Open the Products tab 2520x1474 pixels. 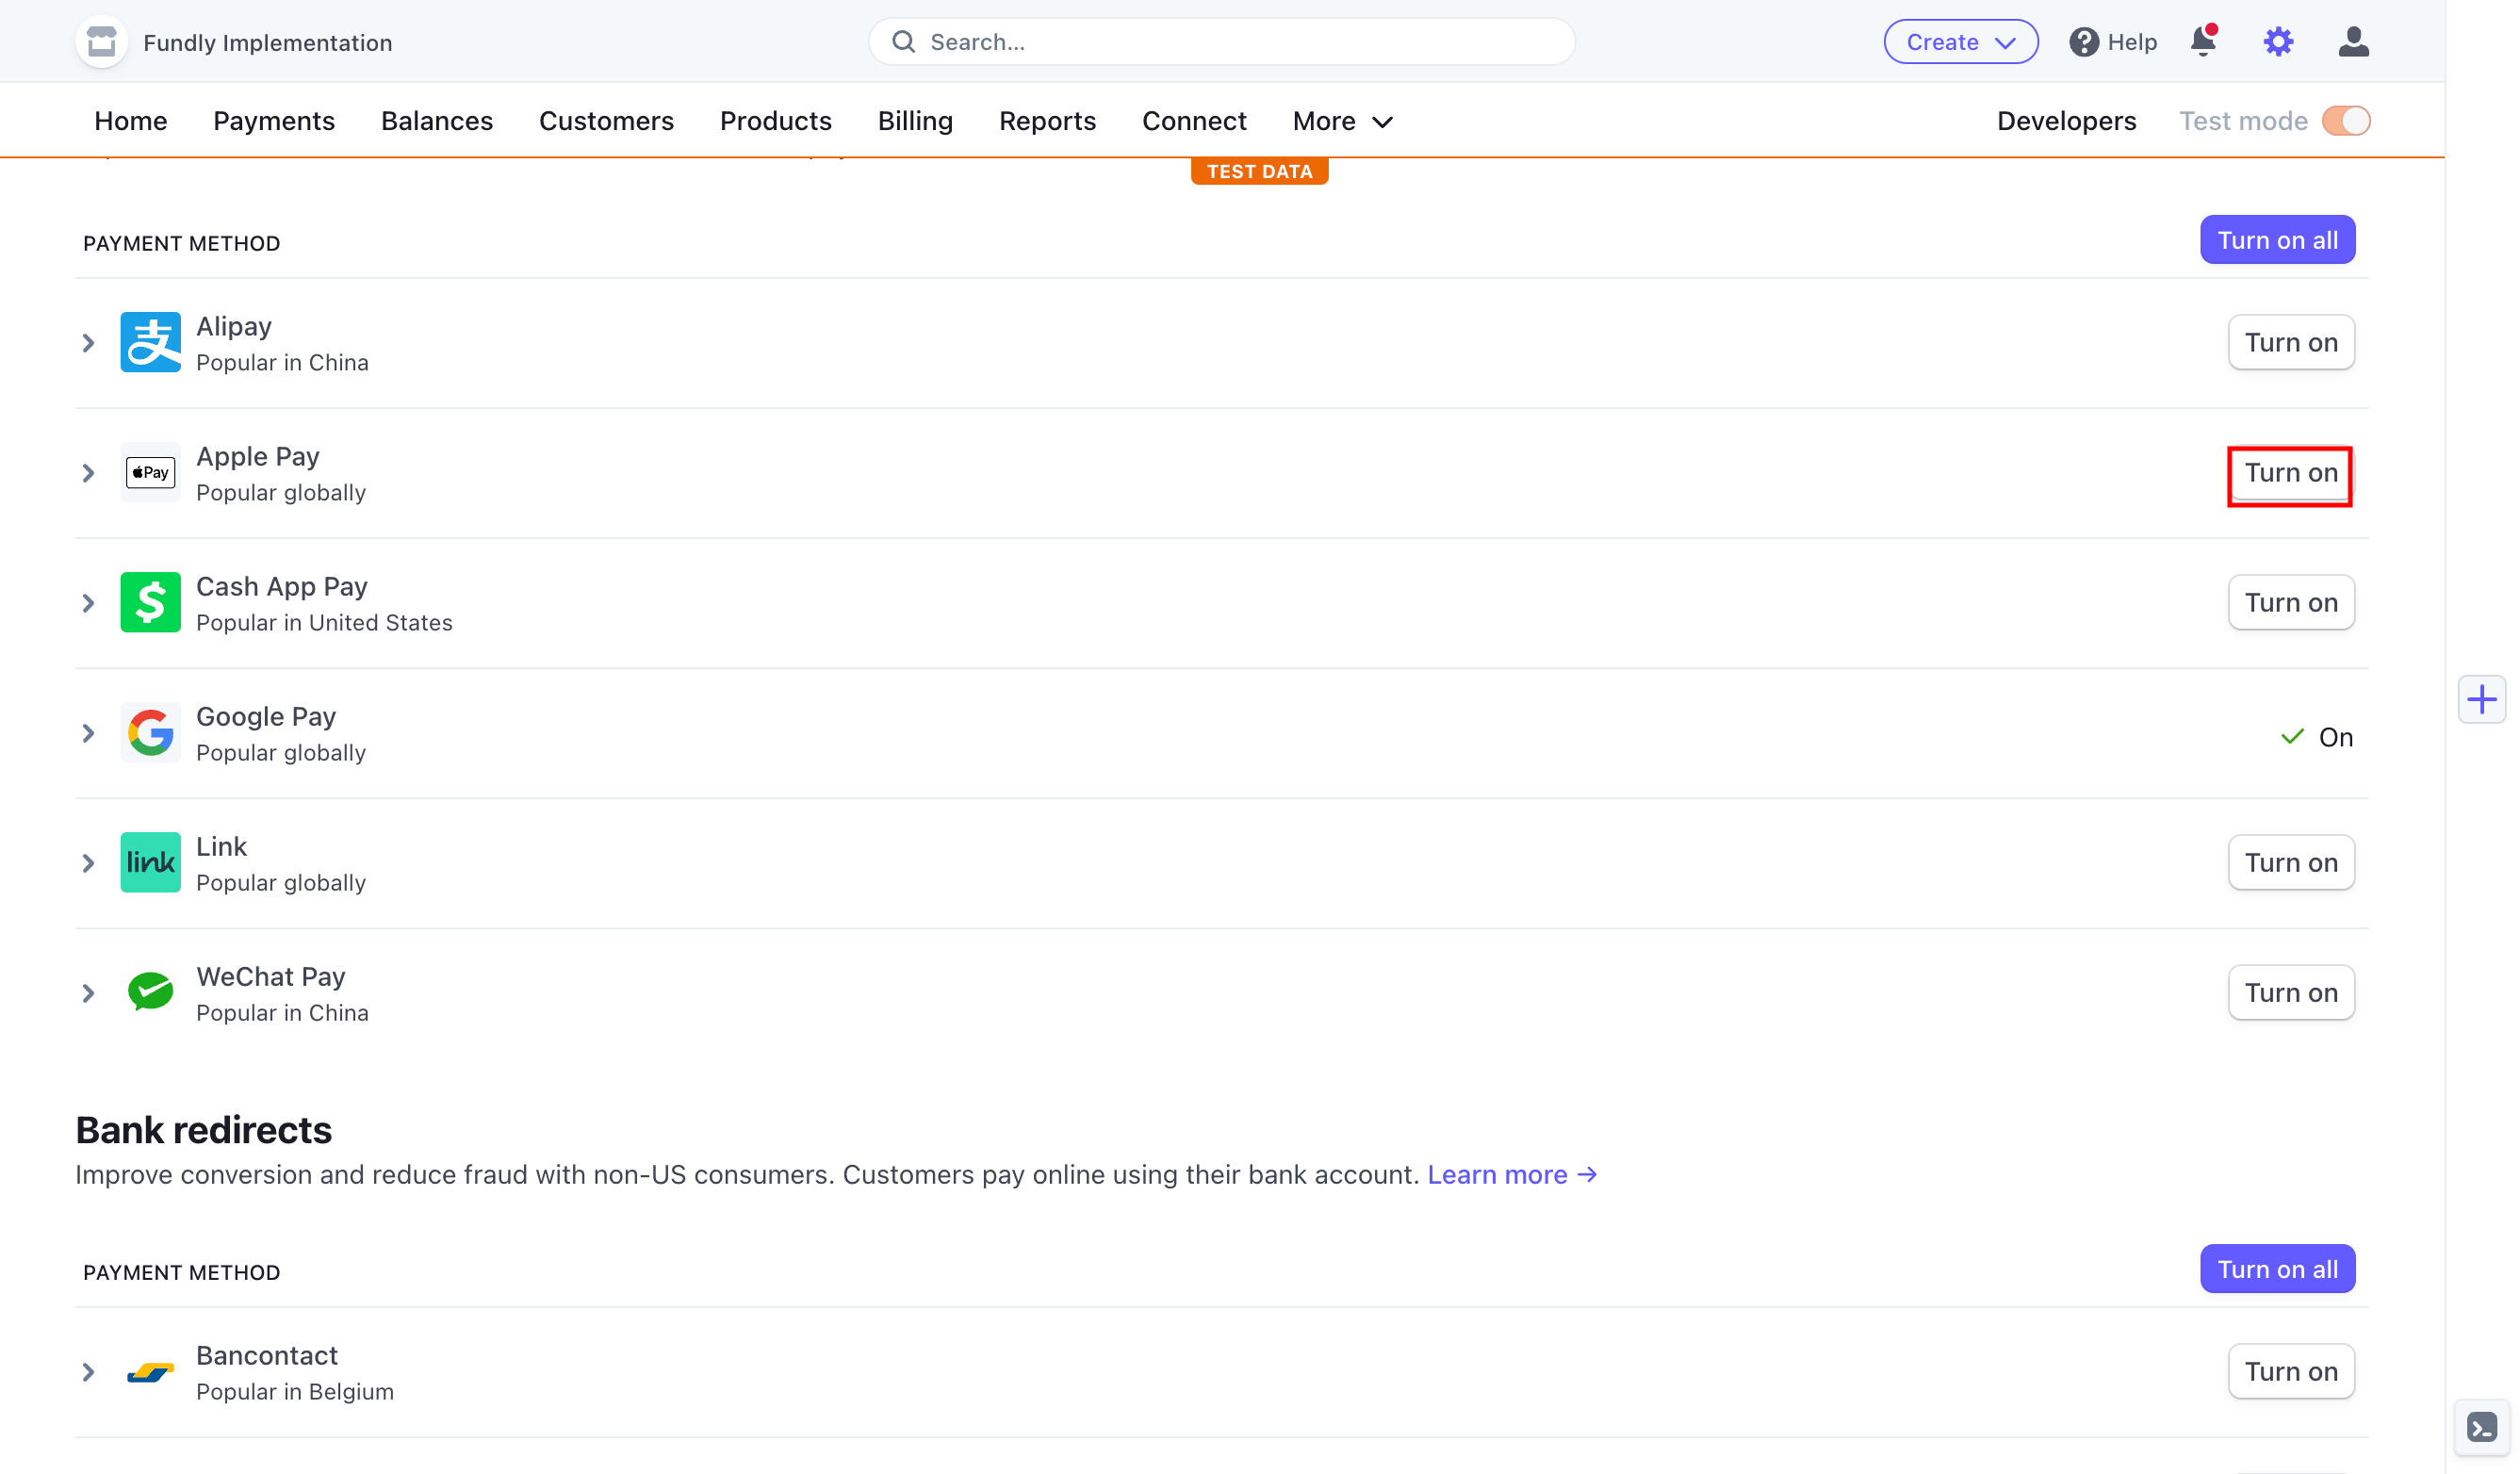776,121
